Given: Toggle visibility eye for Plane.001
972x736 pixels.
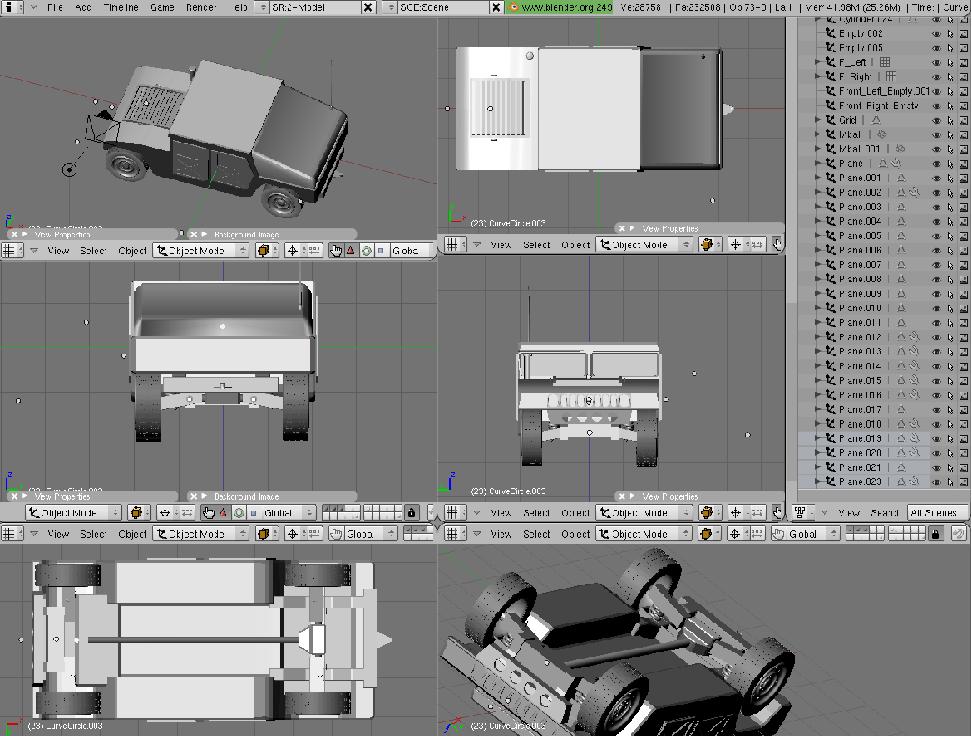Looking at the screenshot, I should [x=936, y=178].
